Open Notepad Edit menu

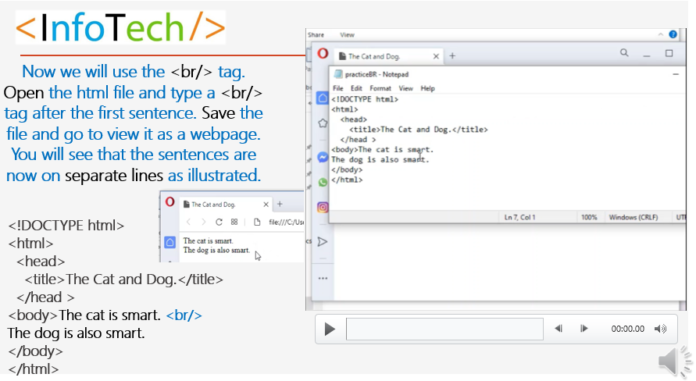coord(356,88)
